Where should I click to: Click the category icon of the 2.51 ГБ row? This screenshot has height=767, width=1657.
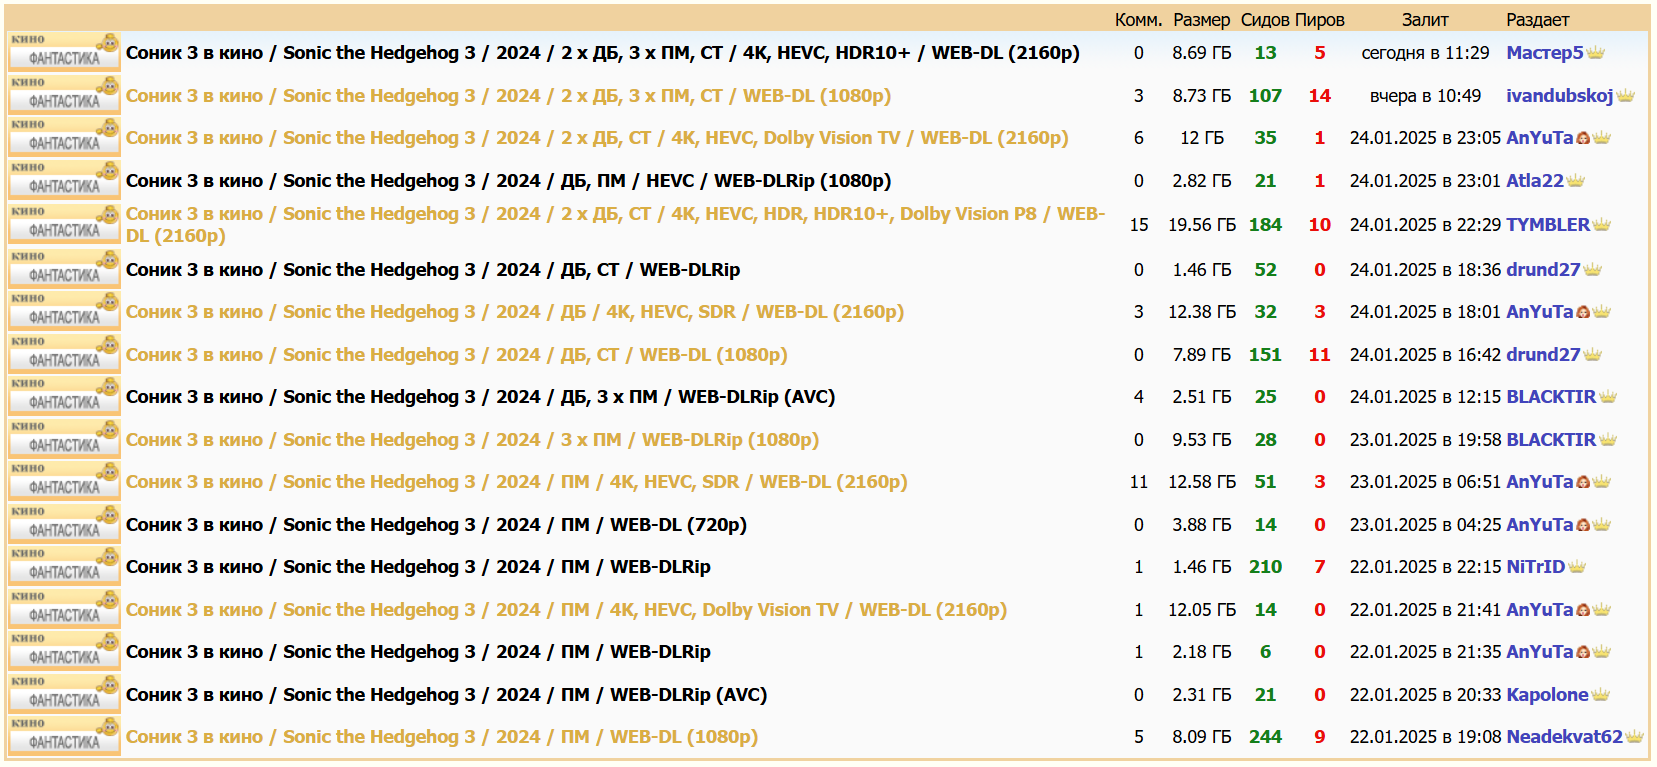click(x=64, y=396)
